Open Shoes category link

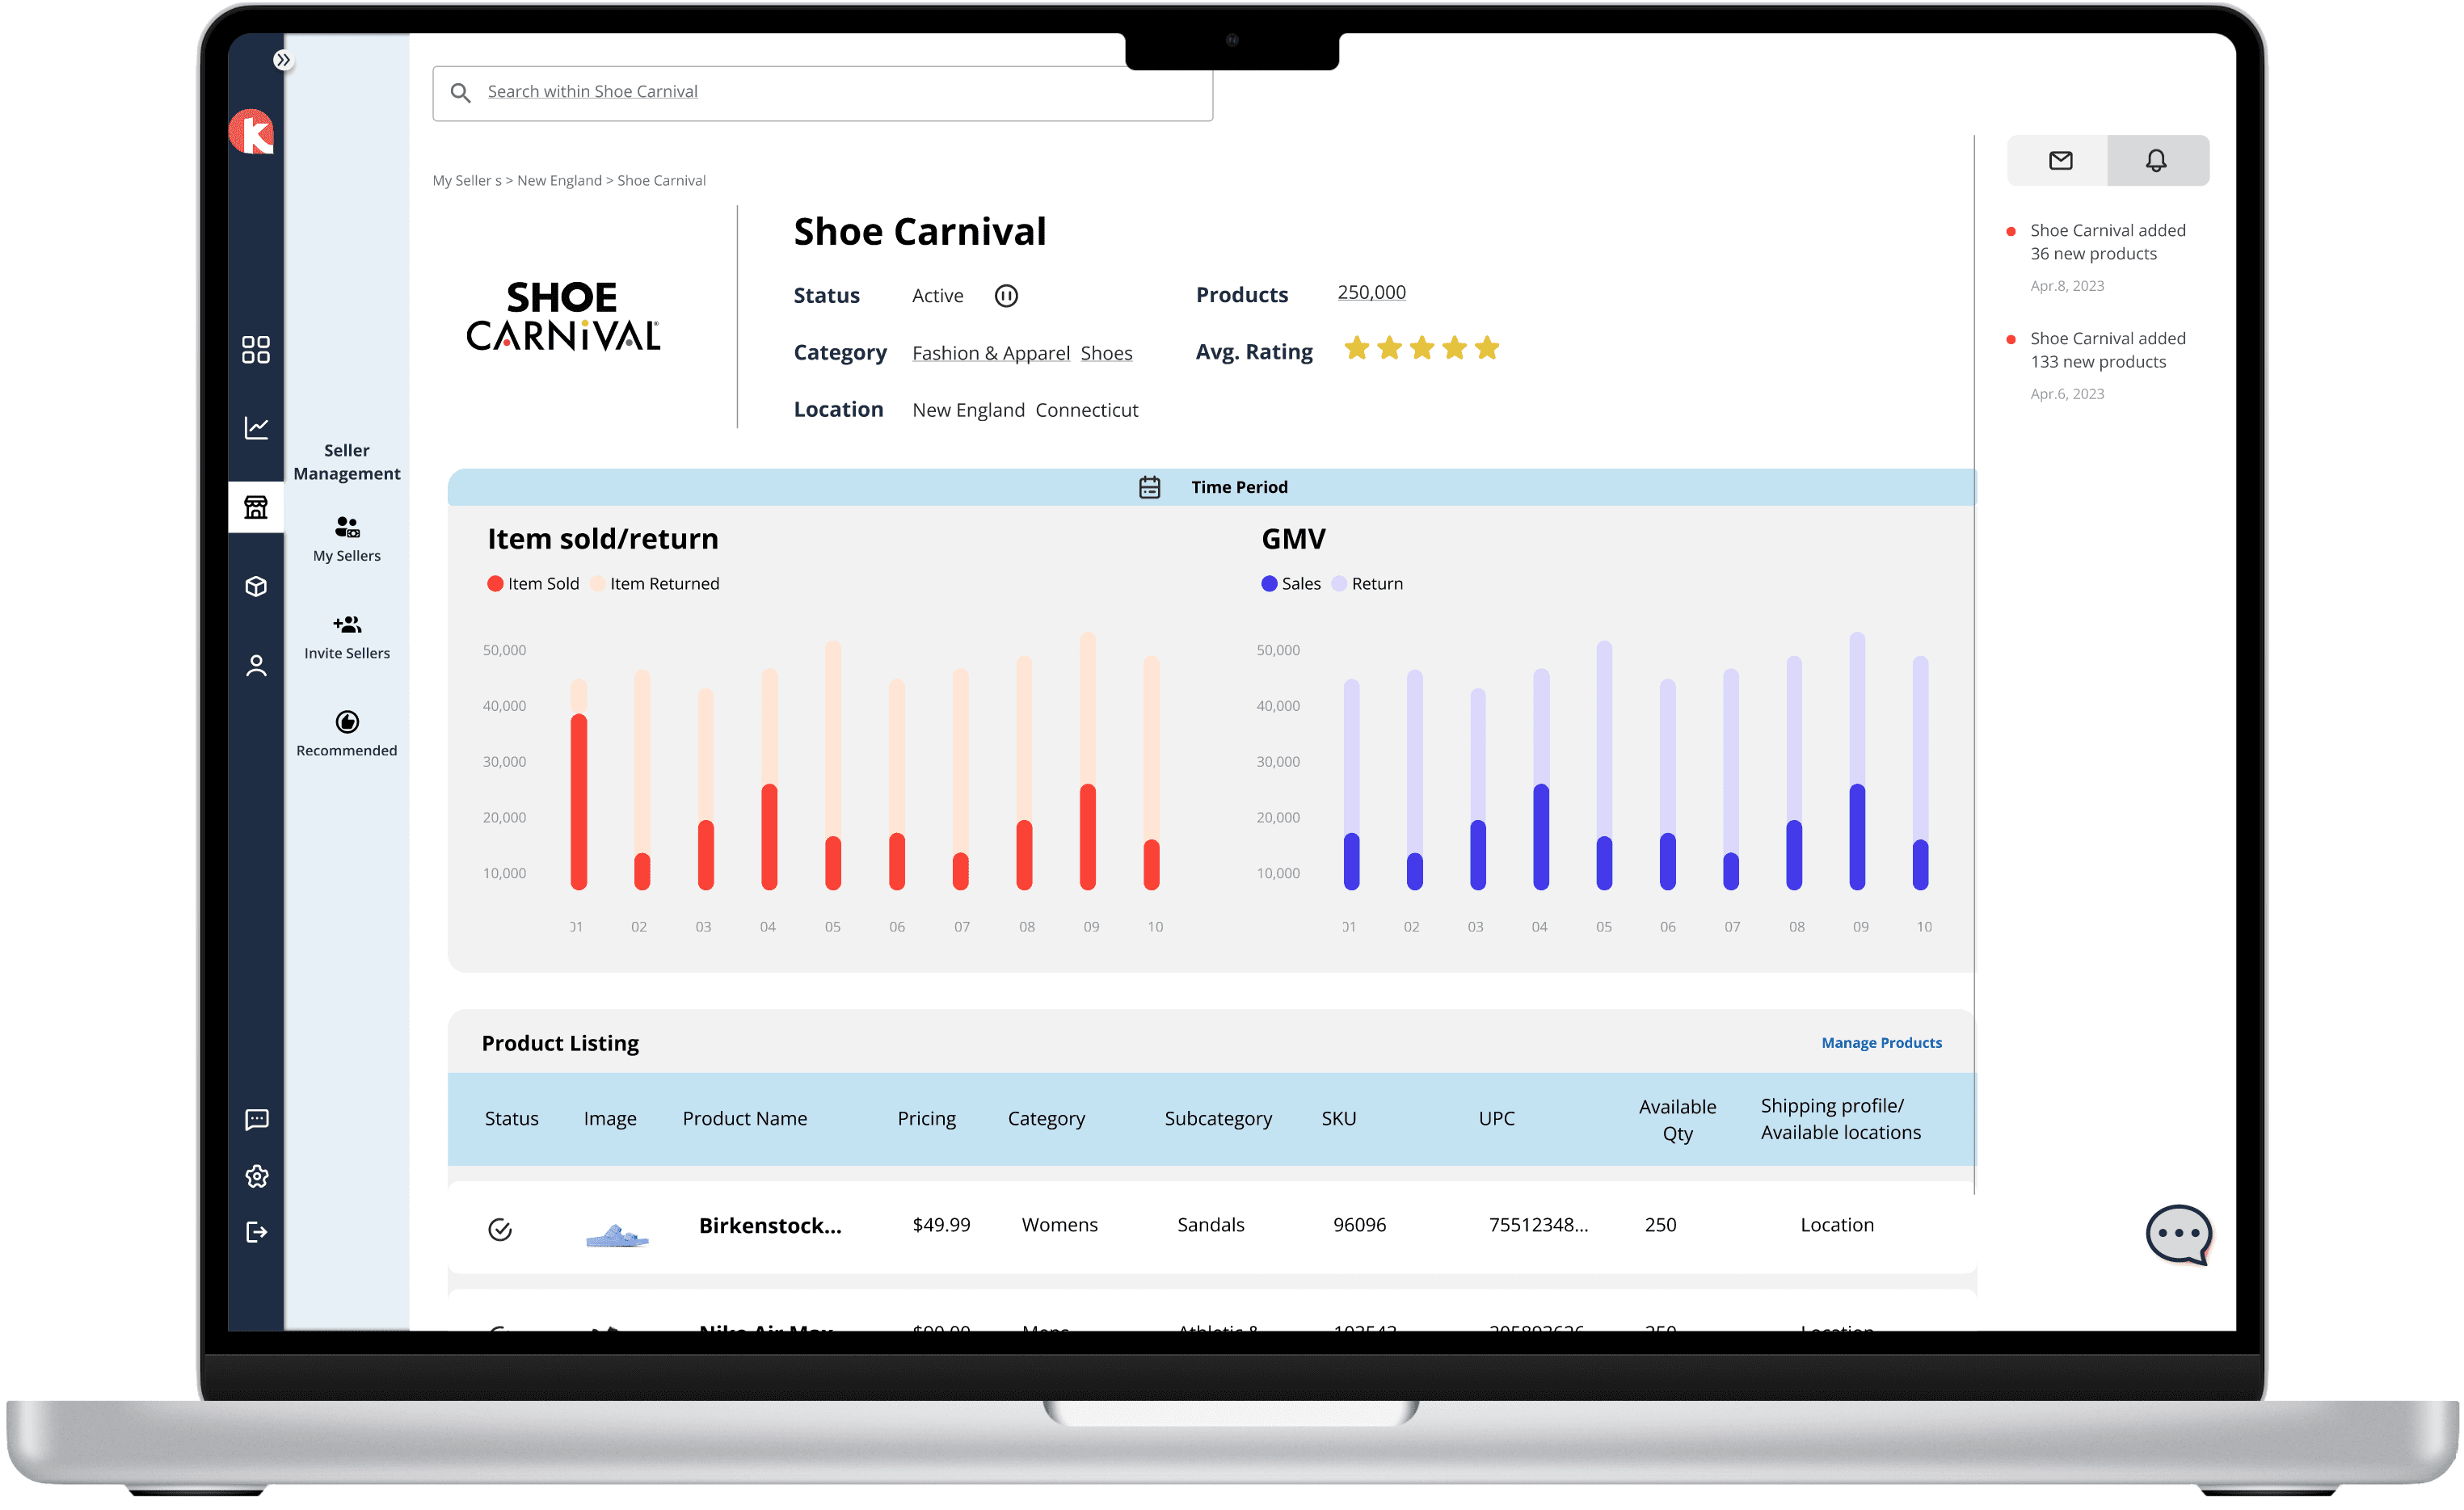1106,353
